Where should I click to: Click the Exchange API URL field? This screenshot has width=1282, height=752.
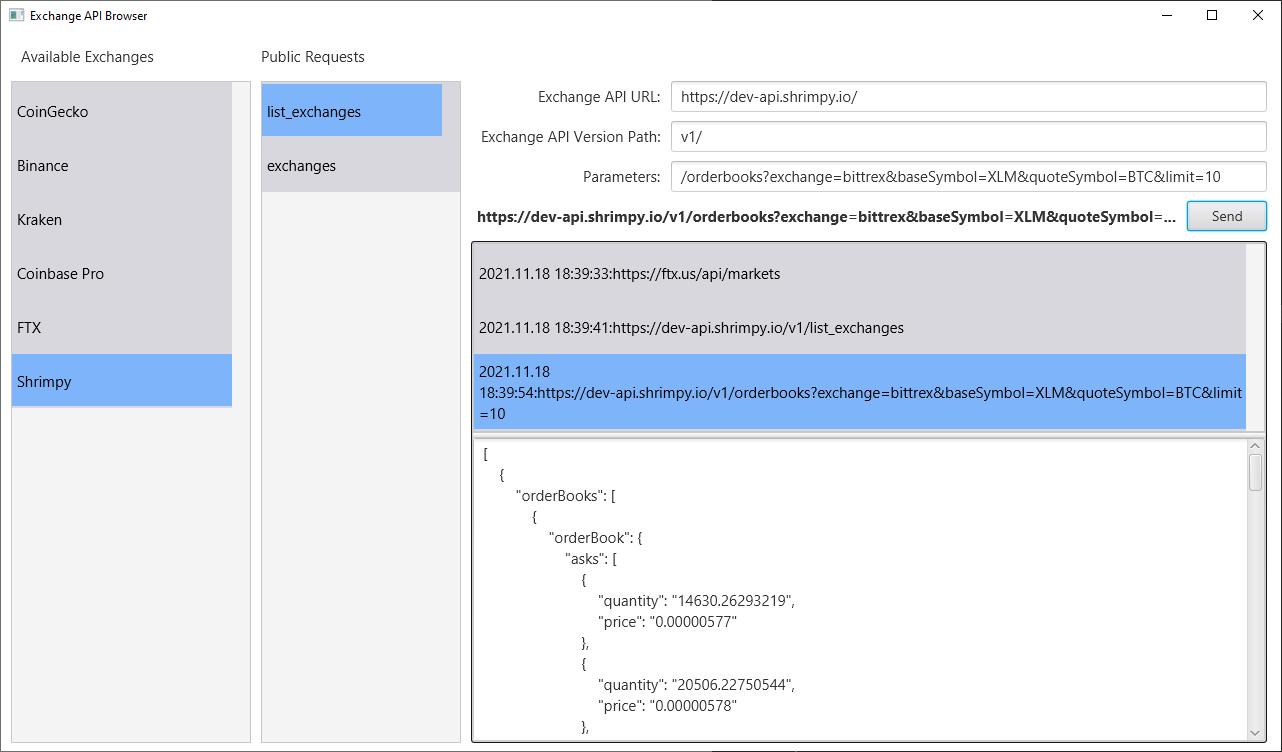pos(968,97)
